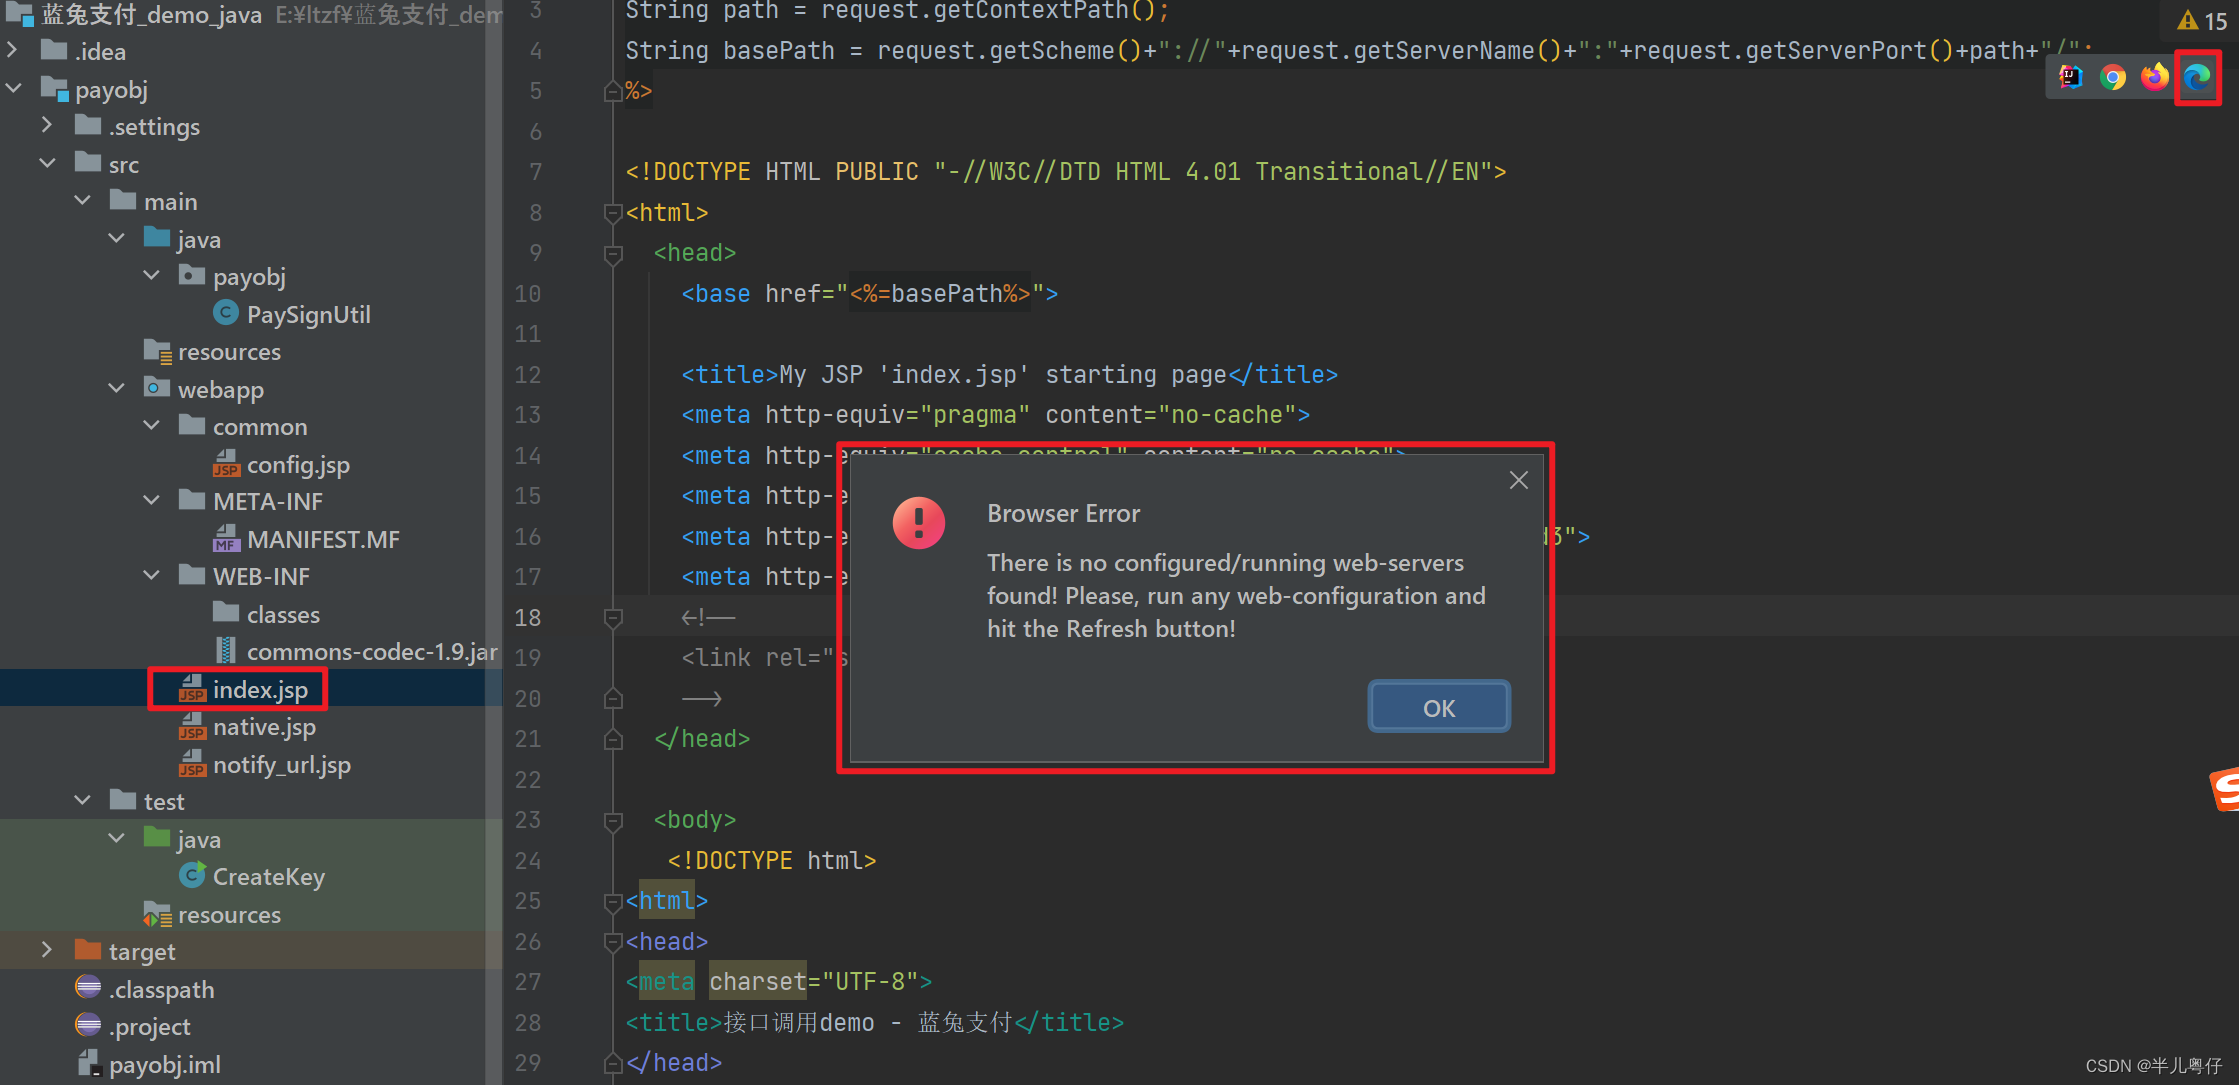Collapse the webapp folder node
The image size is (2239, 1085).
coord(117,388)
